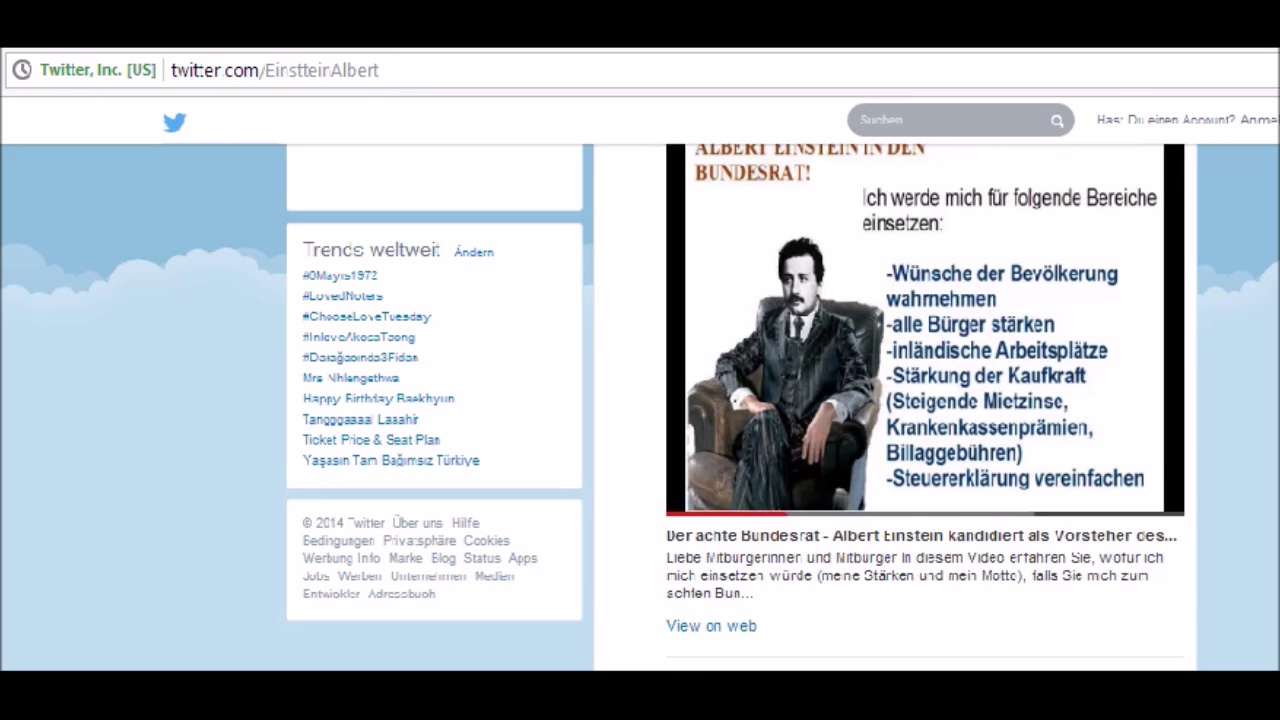
Task: Click the Twitter, Inc. [US] security badge
Action: point(97,70)
